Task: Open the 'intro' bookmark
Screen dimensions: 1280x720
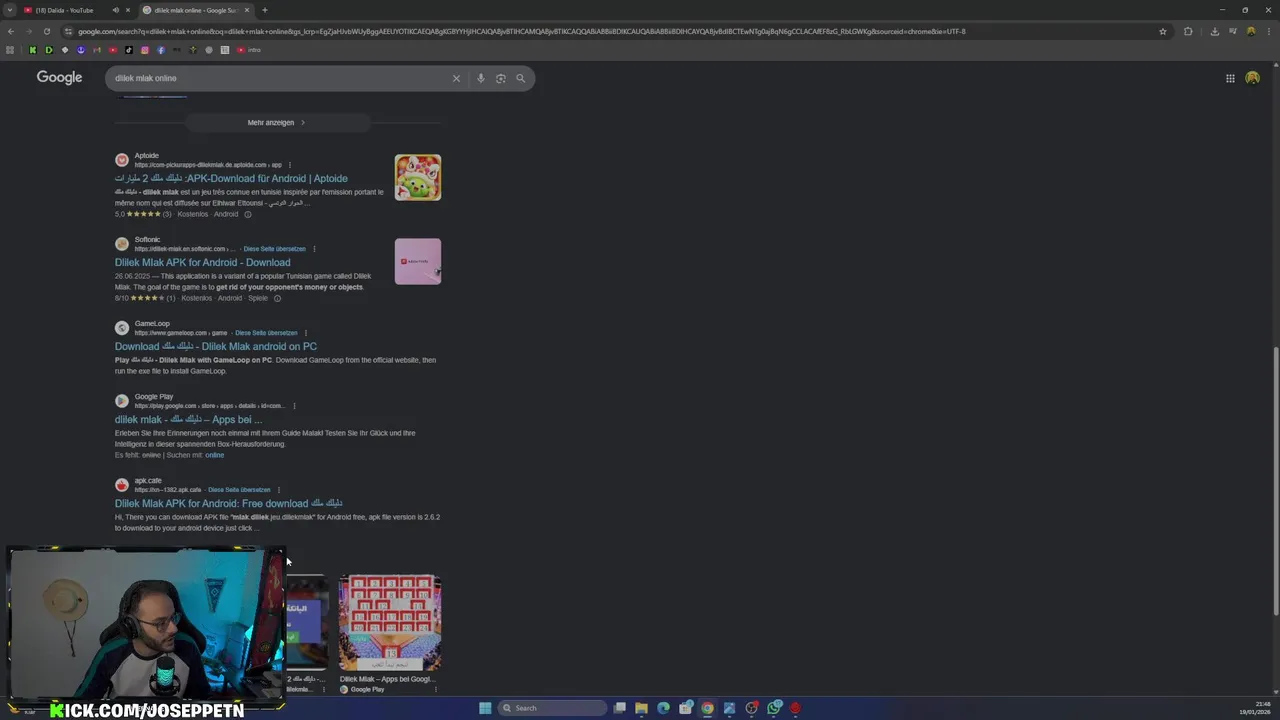Action: [249, 50]
